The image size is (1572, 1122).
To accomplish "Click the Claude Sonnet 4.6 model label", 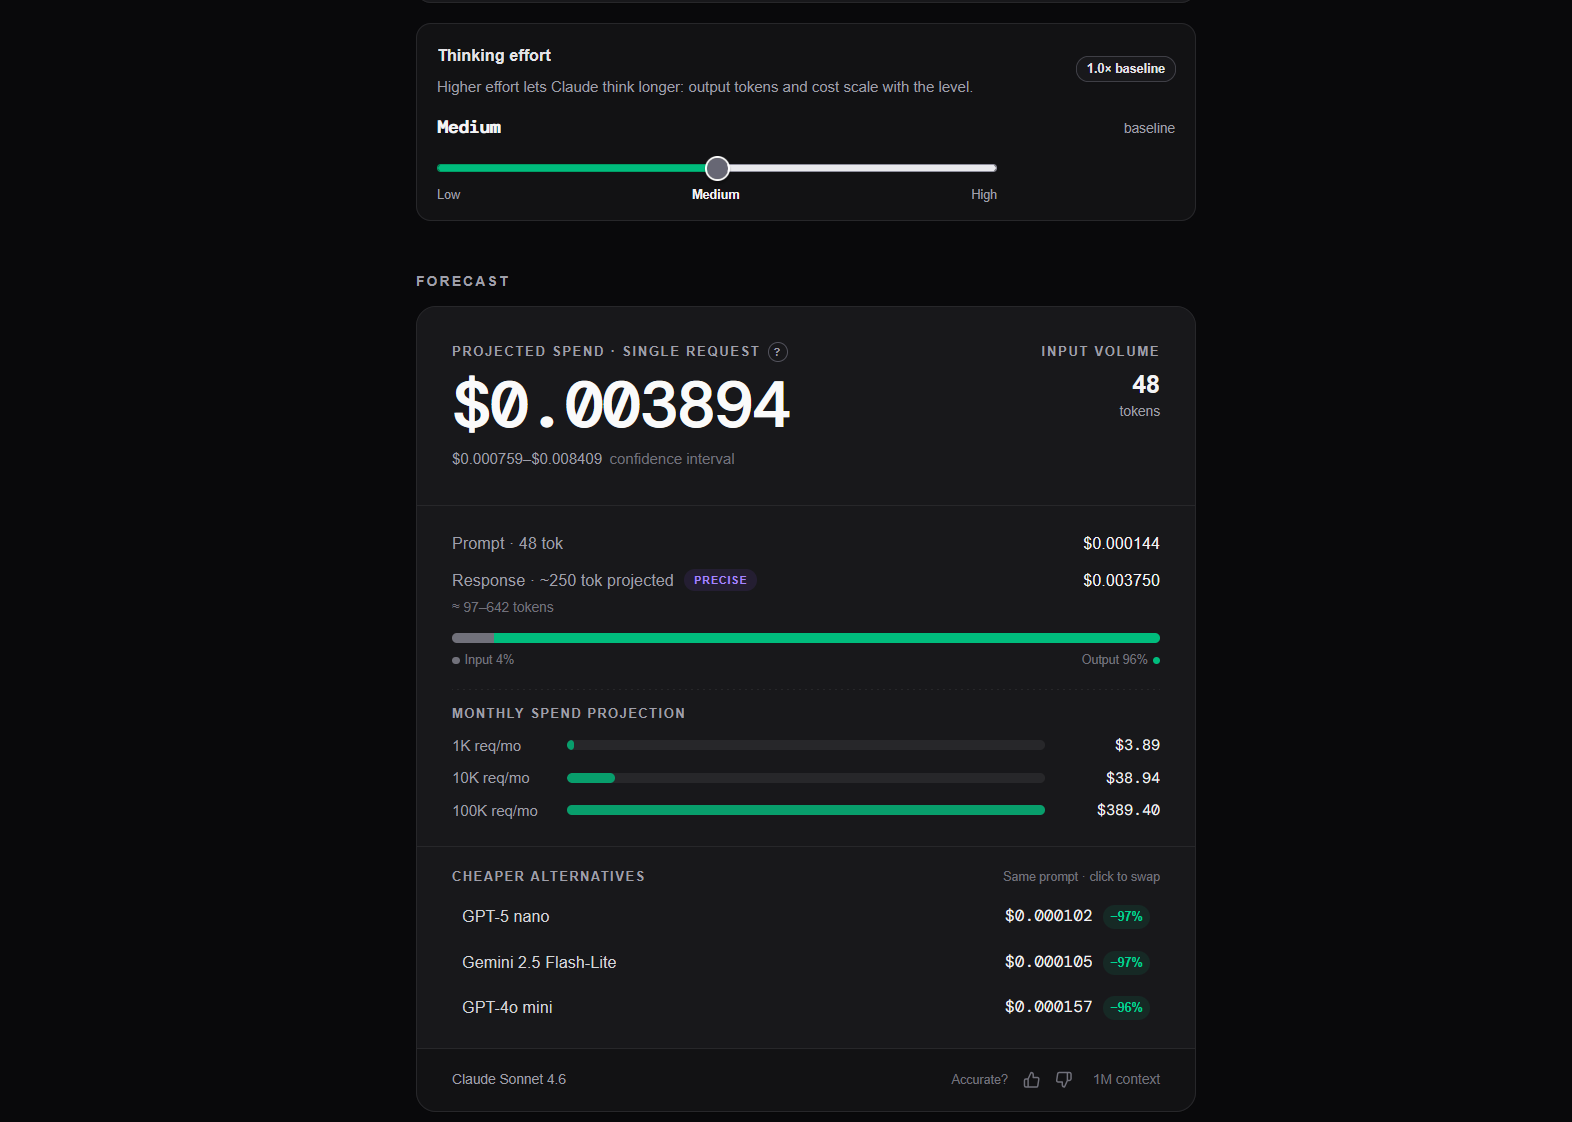I will click(x=509, y=1079).
